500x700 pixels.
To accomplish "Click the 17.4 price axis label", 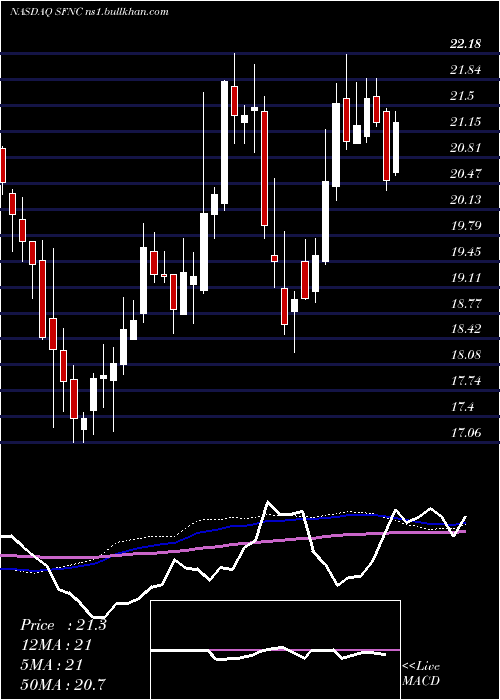I will (462, 407).
